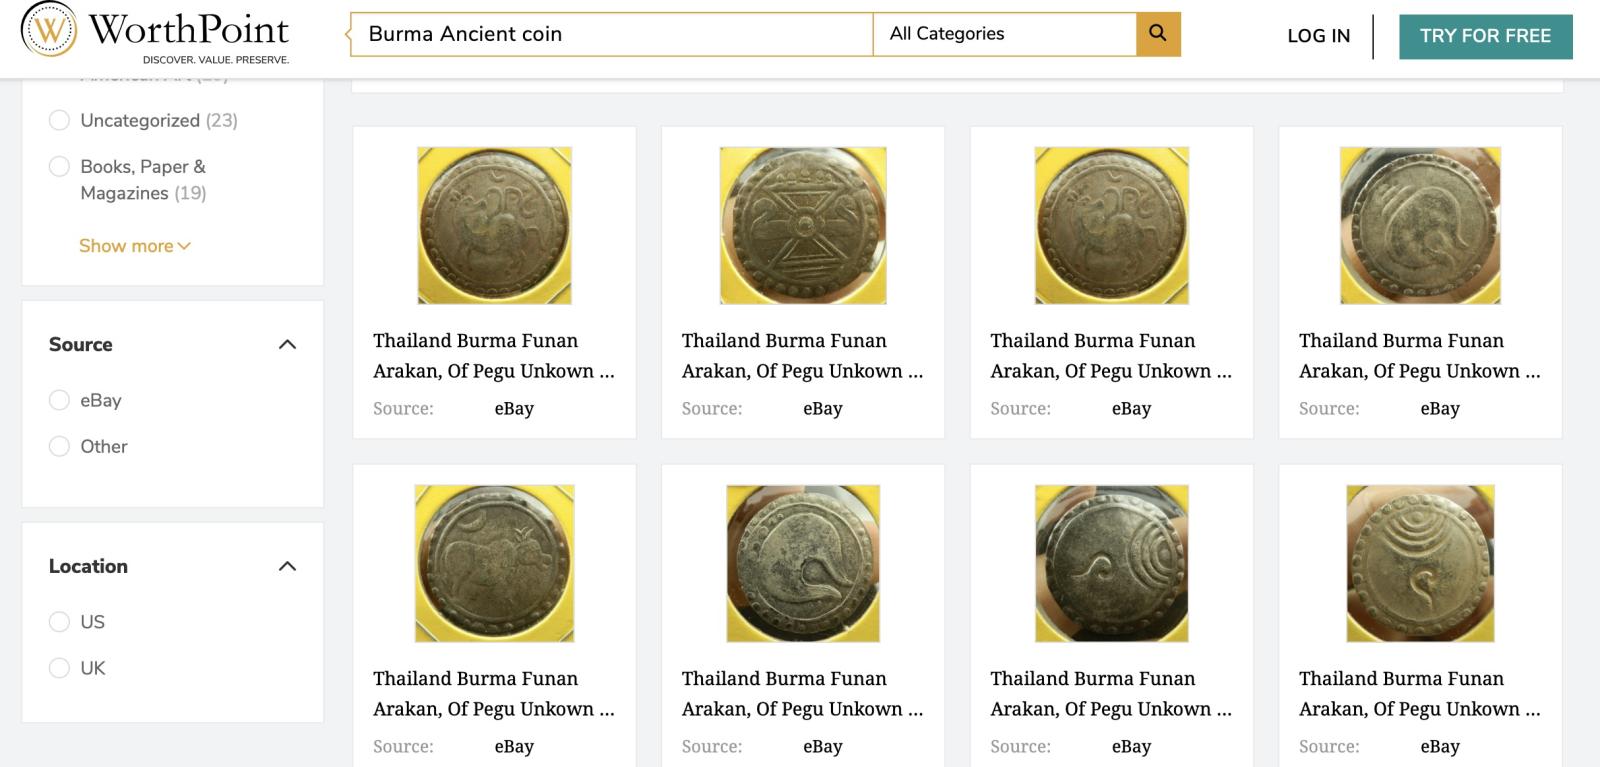
Task: Select the Uncategorized category filter
Action: pos(60,121)
